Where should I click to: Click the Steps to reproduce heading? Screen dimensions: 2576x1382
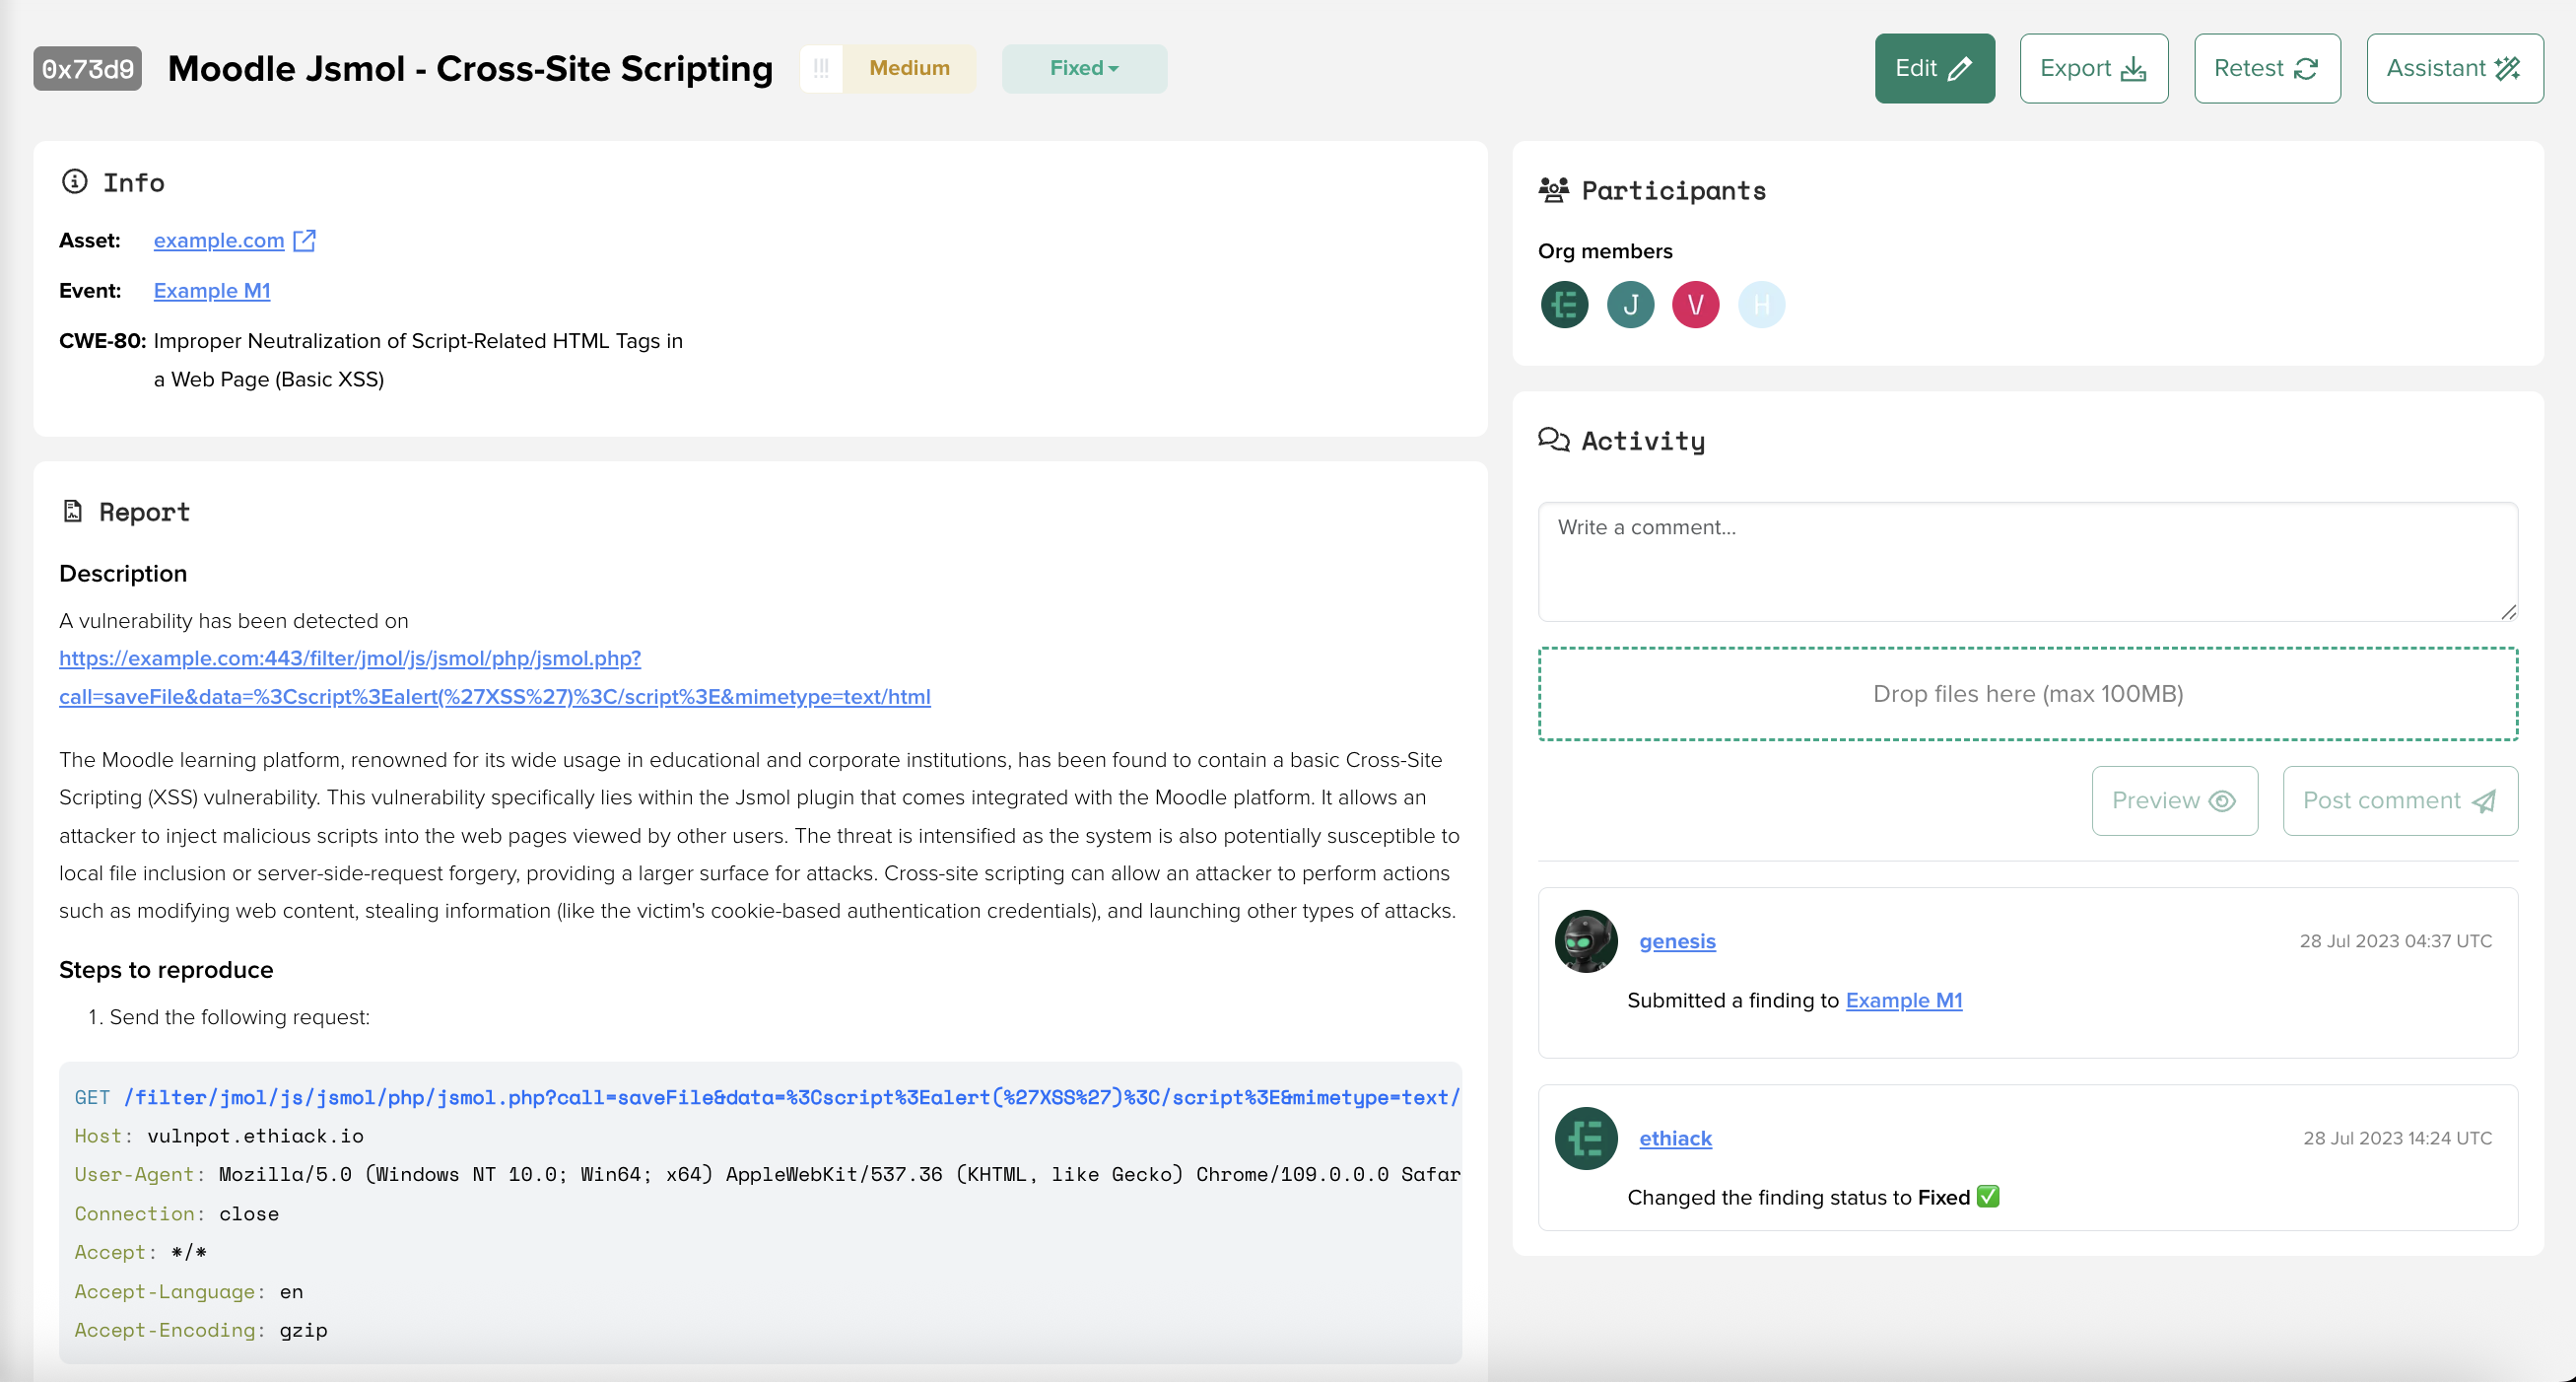point(166,969)
